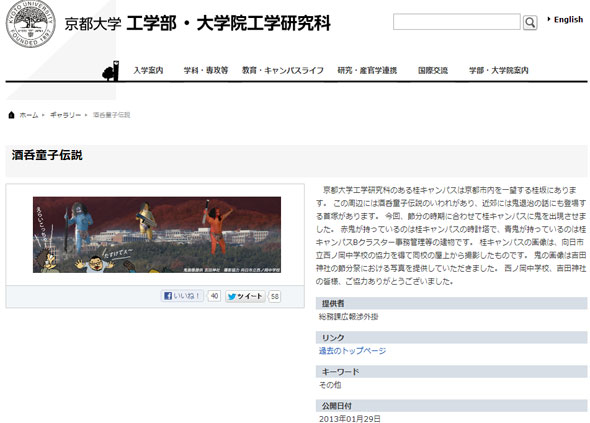Open the 国際交流 menu
This screenshot has width=590, height=423.
(433, 70)
